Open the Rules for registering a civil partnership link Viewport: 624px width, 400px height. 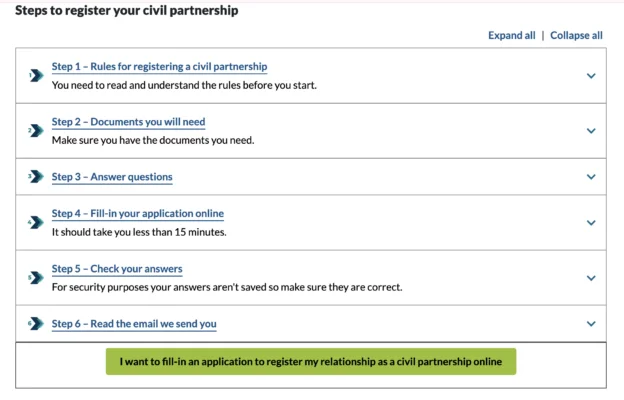pos(160,67)
